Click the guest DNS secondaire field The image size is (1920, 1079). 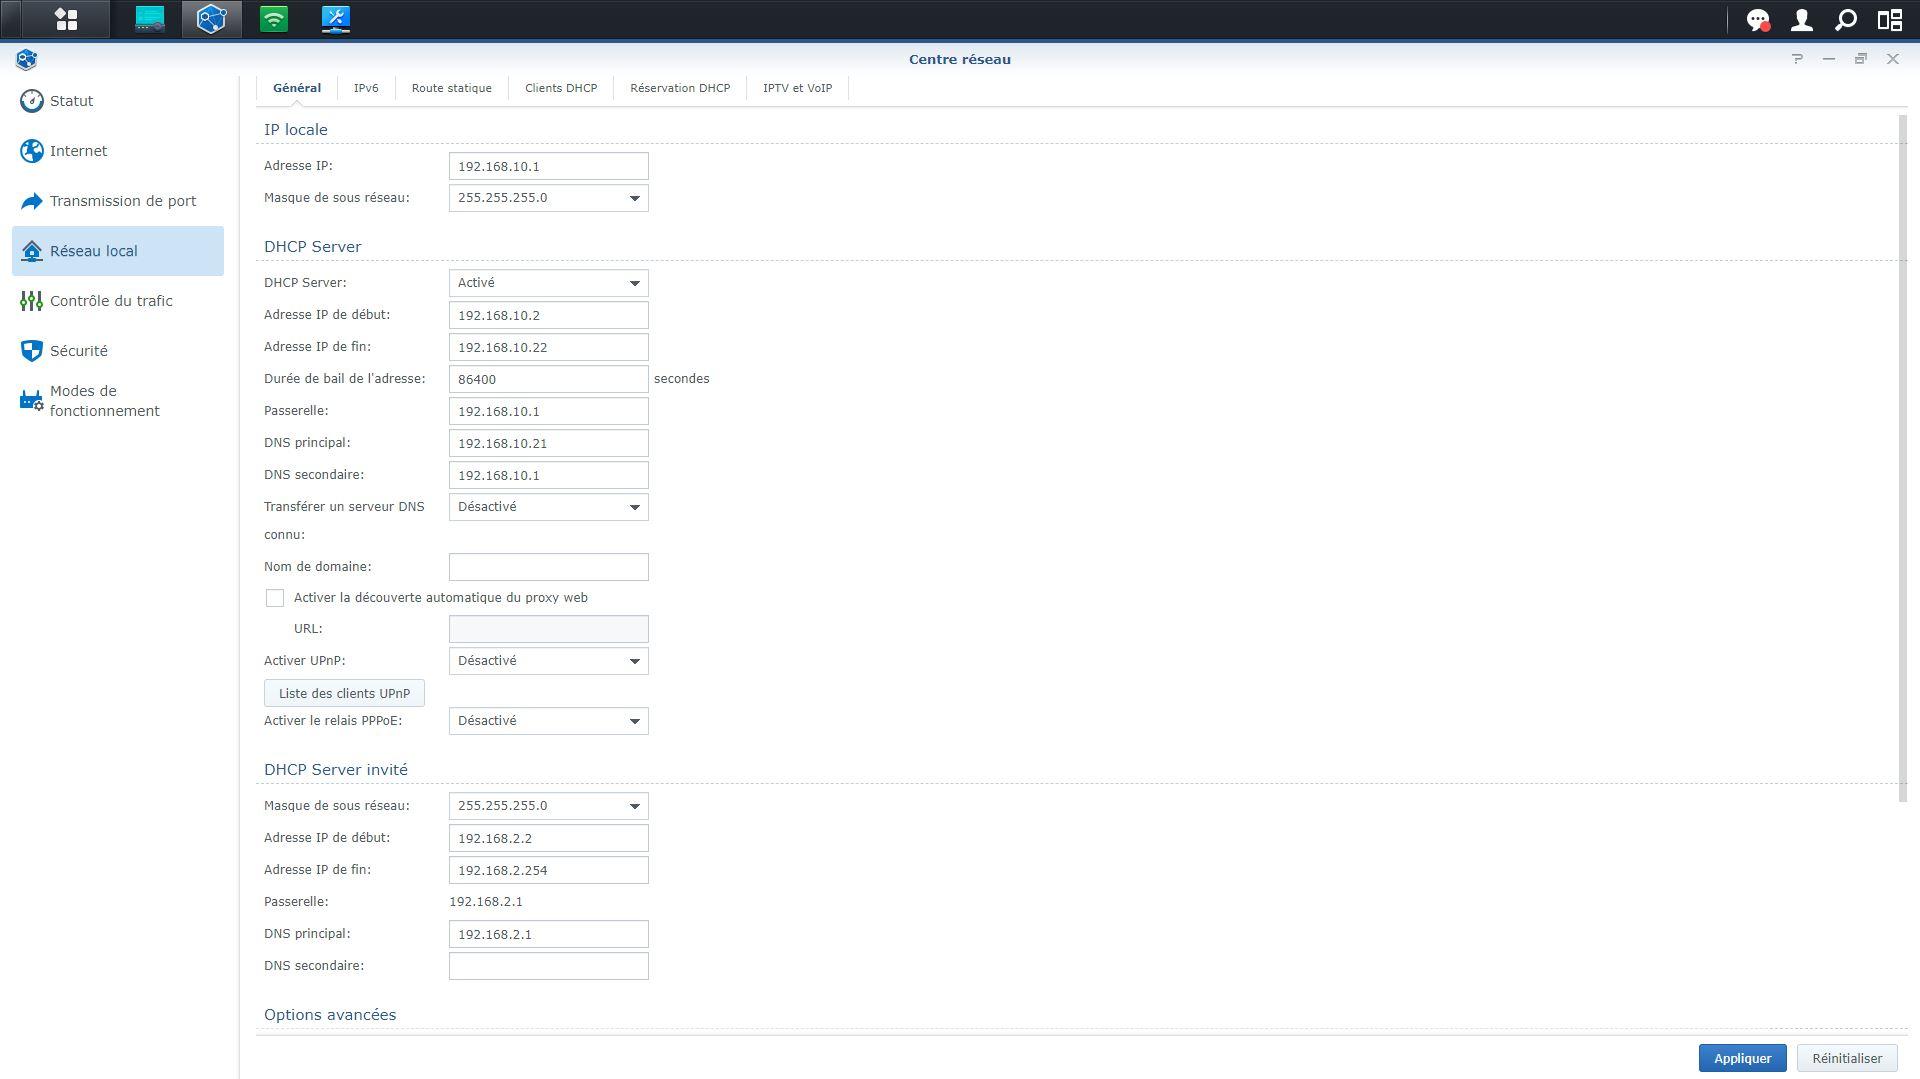pyautogui.click(x=548, y=966)
